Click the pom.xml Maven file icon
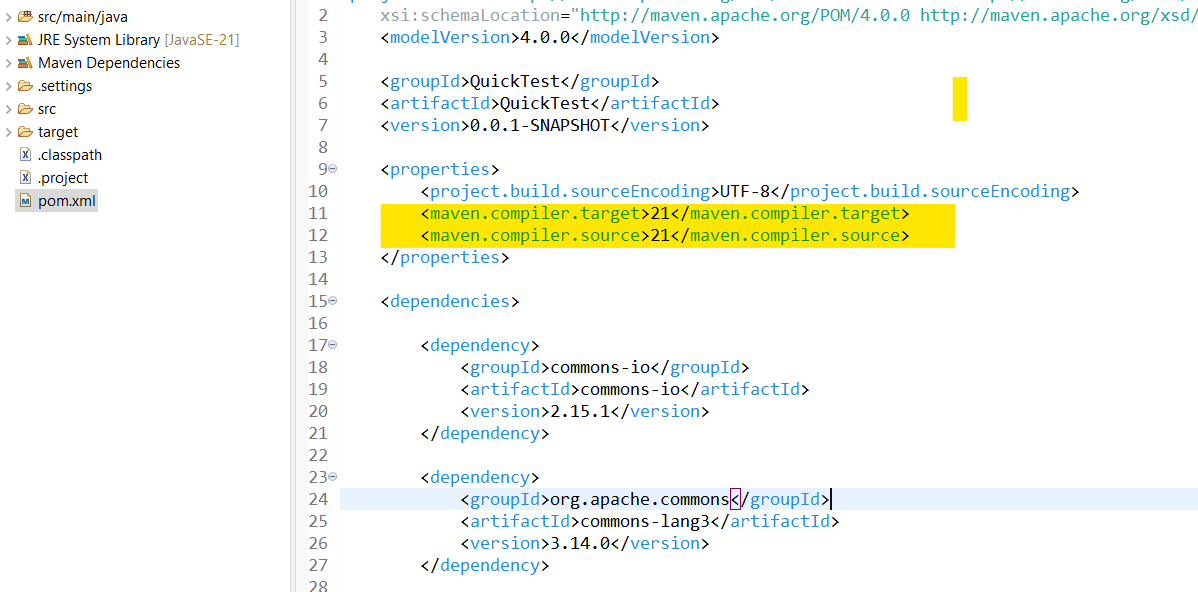The image size is (1198, 592). point(25,201)
